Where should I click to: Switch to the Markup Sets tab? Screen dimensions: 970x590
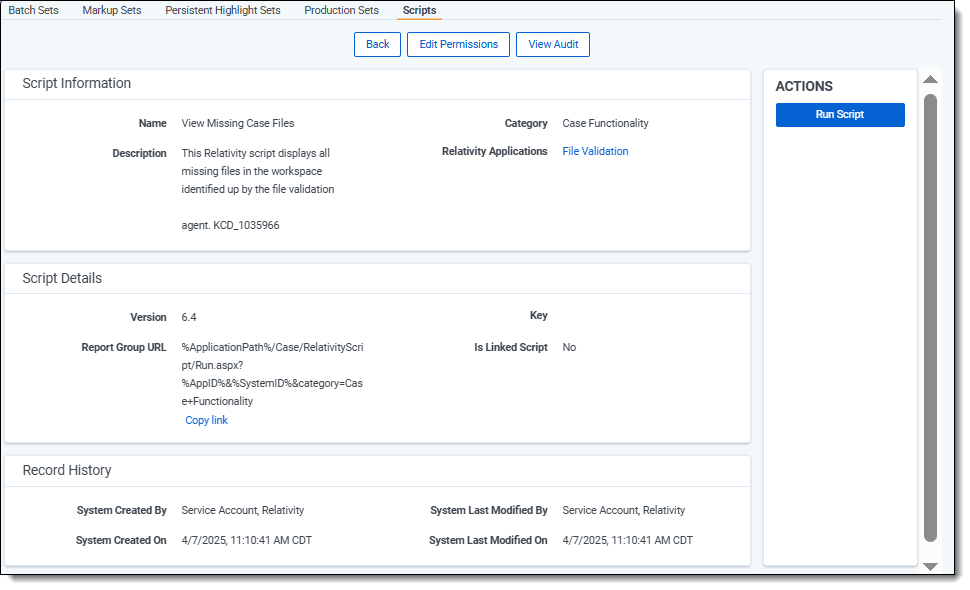pos(111,10)
